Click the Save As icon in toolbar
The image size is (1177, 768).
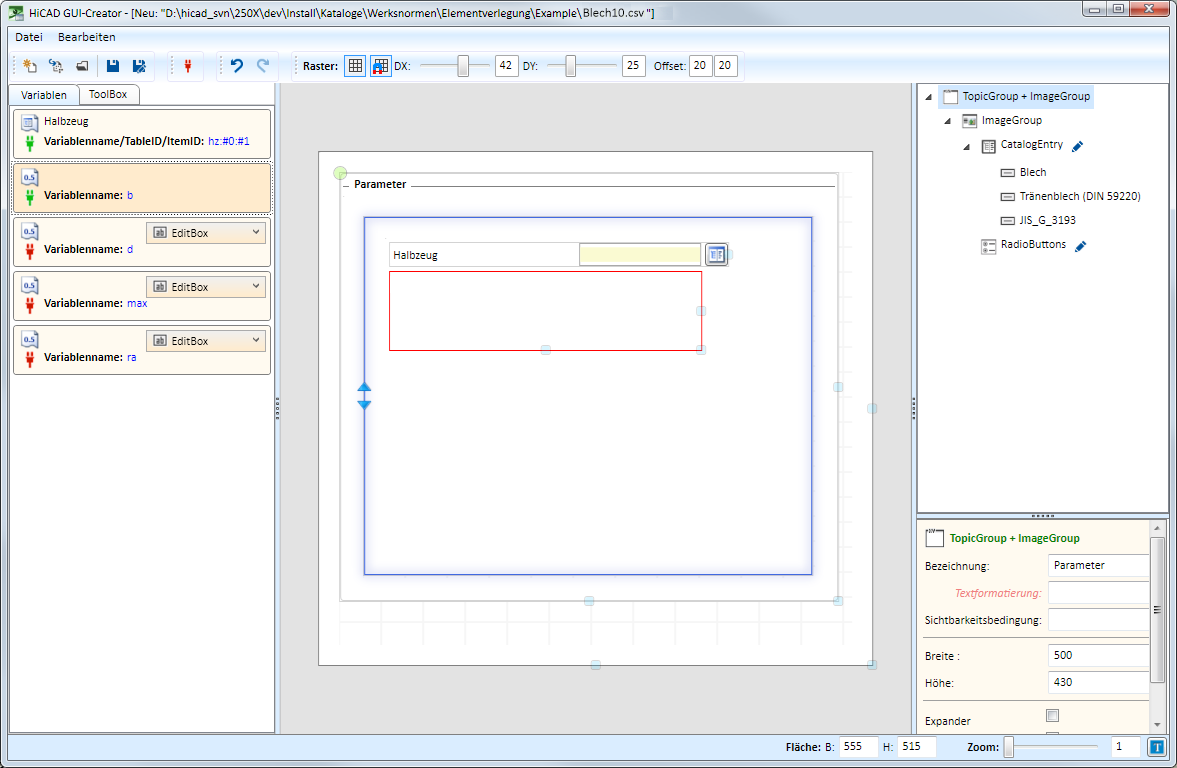139,66
